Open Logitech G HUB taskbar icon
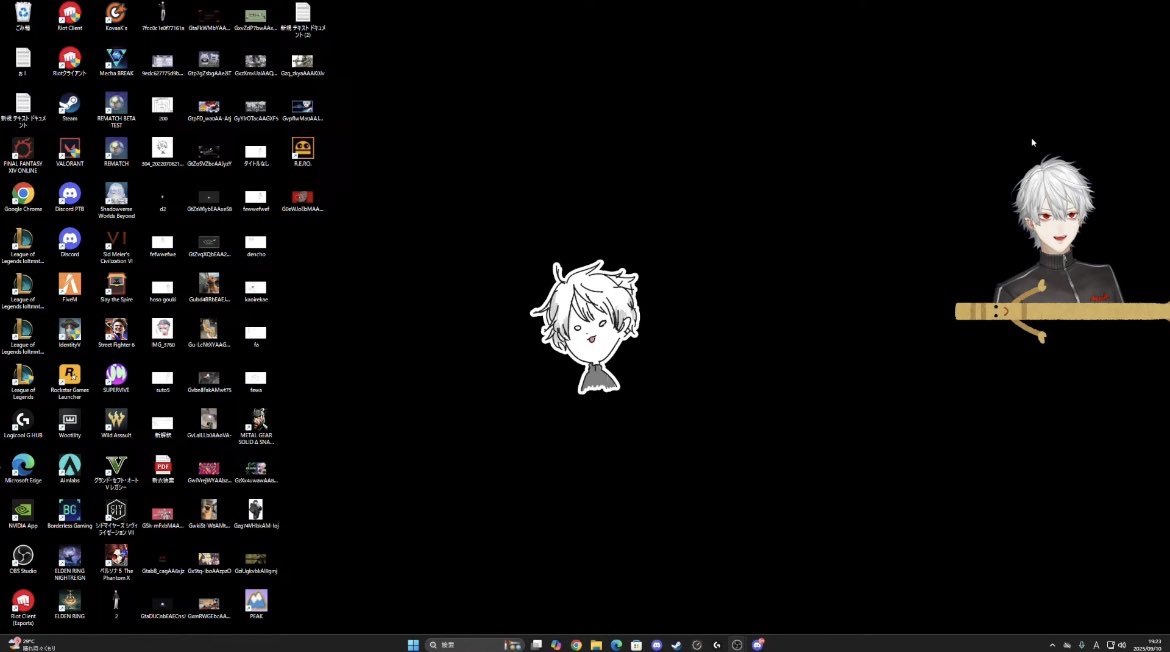The width and height of the screenshot is (1170, 652). pyautogui.click(x=717, y=645)
